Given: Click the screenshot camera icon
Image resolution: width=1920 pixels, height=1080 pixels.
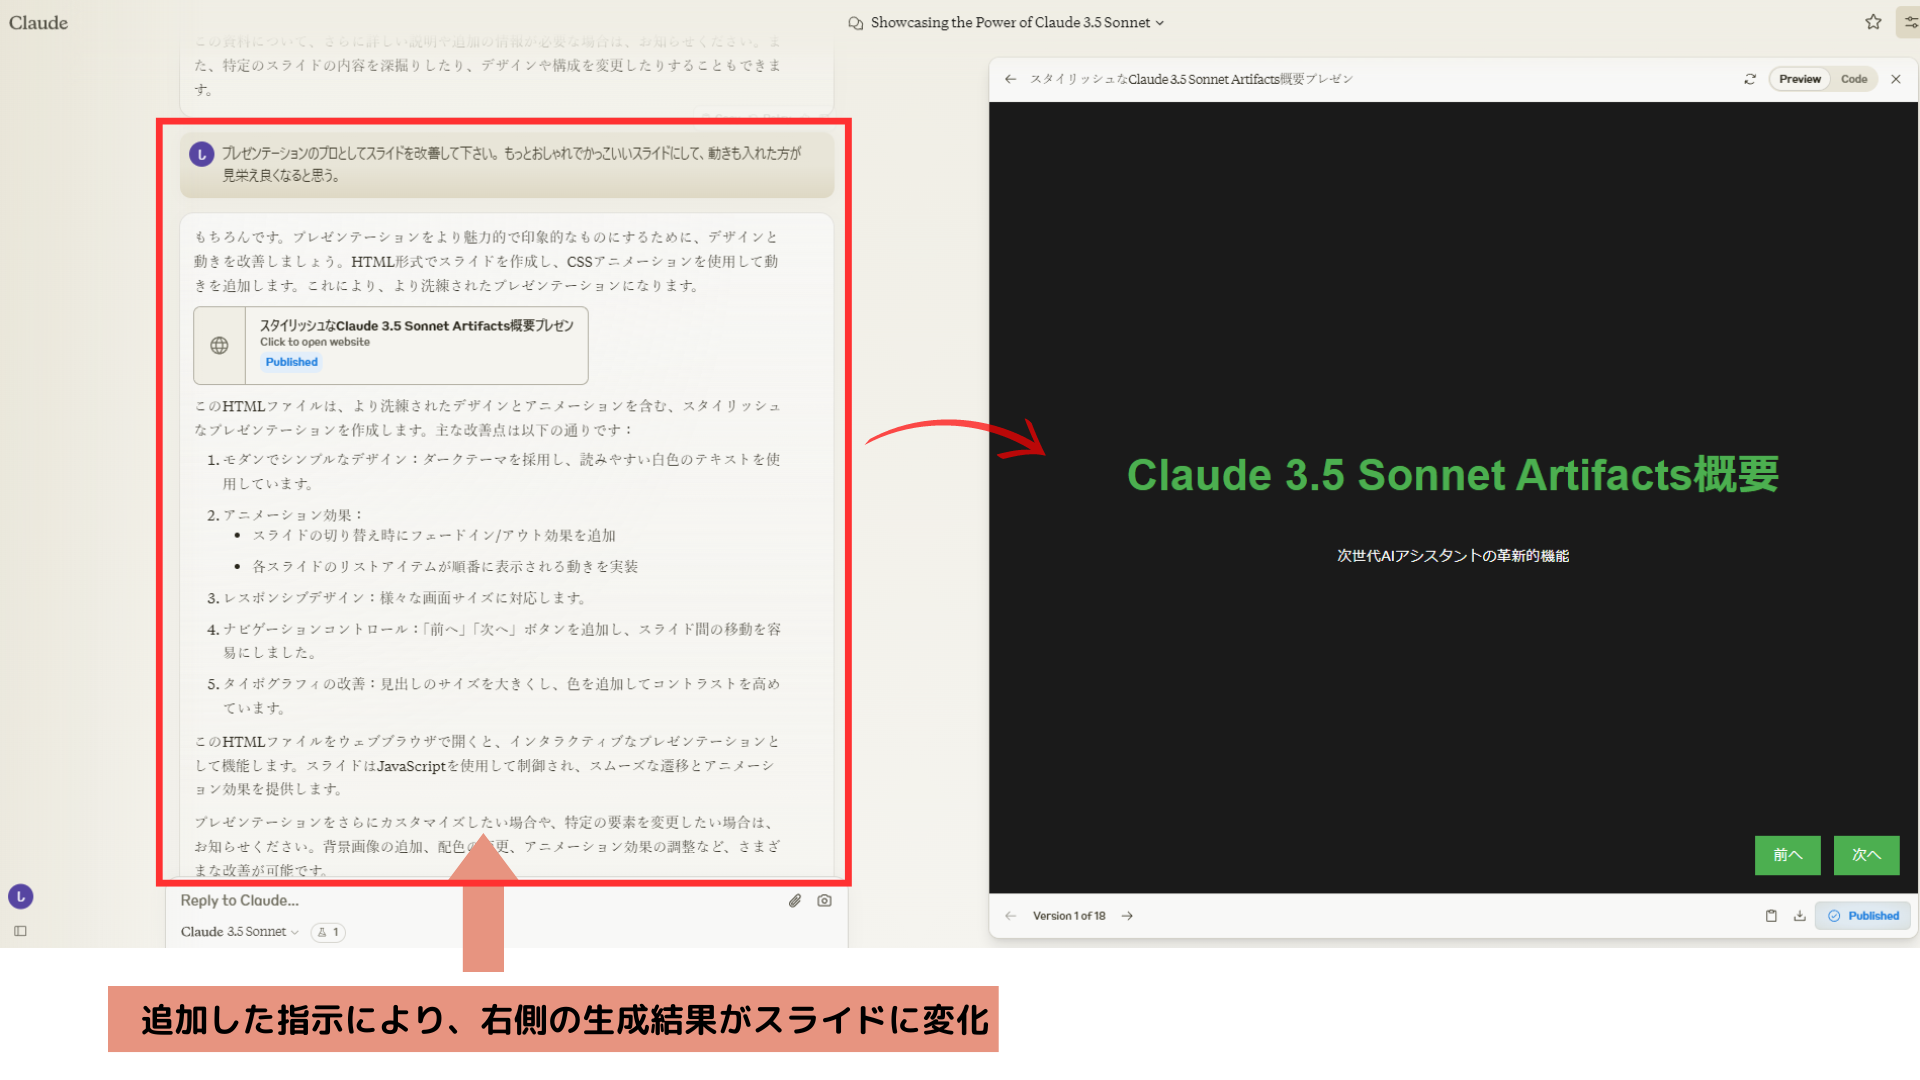Looking at the screenshot, I should 824,901.
